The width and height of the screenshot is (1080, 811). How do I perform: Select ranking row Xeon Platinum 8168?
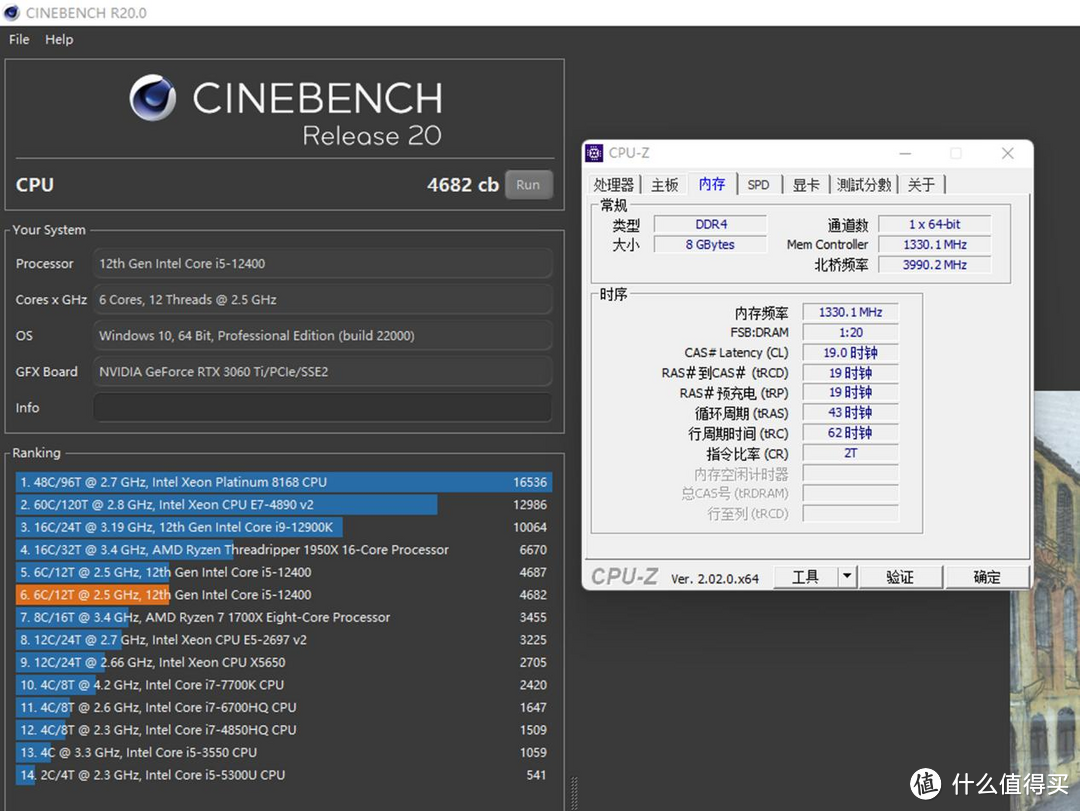[x=284, y=482]
